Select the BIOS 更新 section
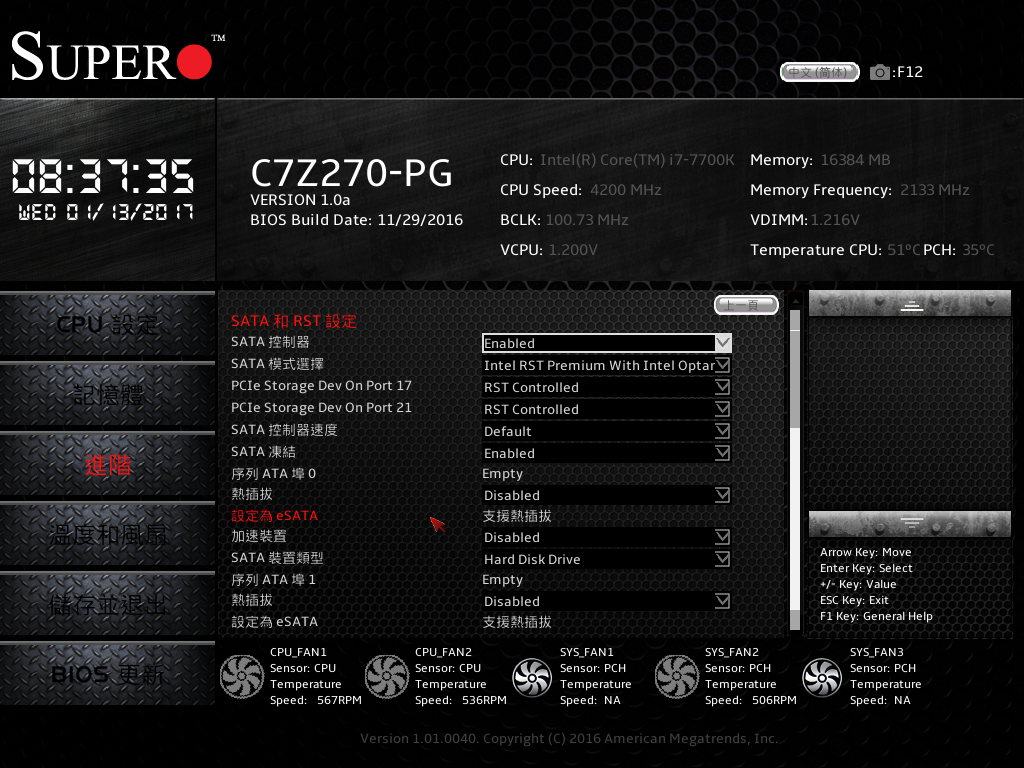Viewport: 1024px width, 768px height. coord(107,674)
